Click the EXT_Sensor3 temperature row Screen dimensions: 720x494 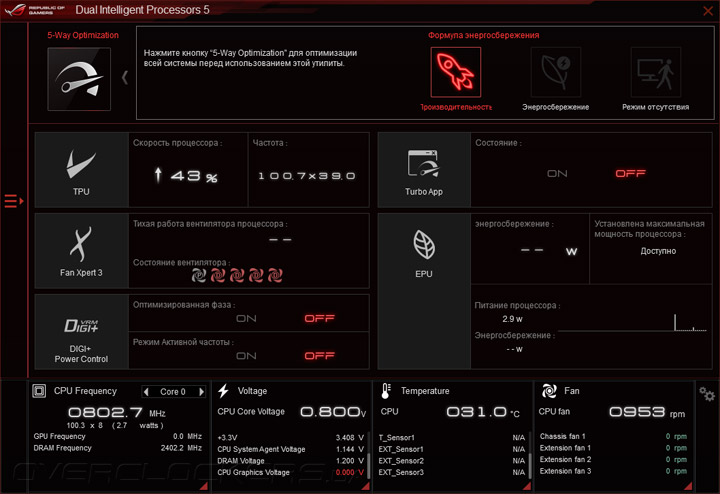pos(452,472)
